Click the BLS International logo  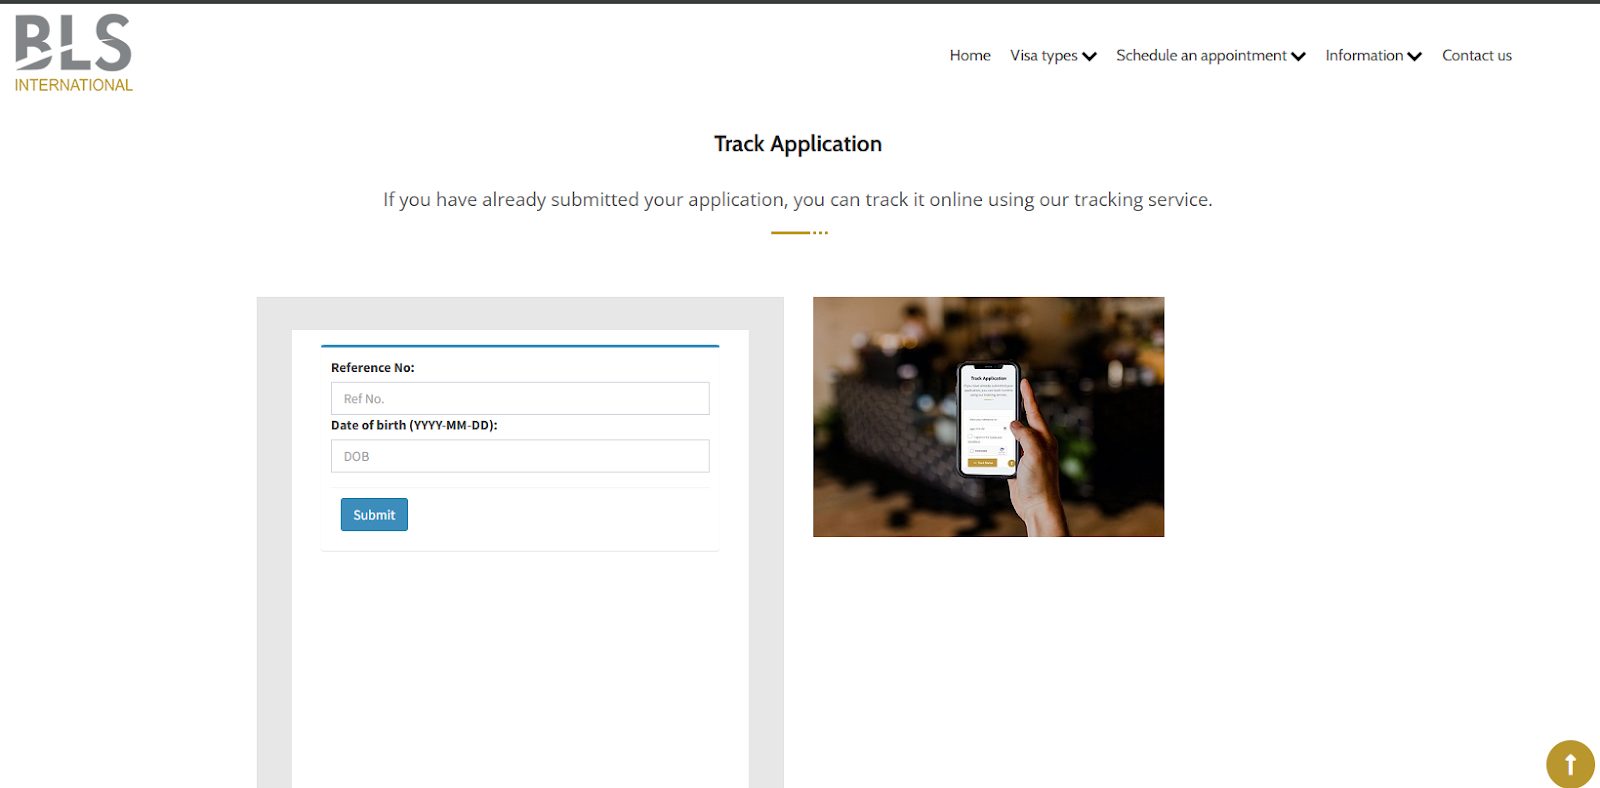tap(74, 54)
